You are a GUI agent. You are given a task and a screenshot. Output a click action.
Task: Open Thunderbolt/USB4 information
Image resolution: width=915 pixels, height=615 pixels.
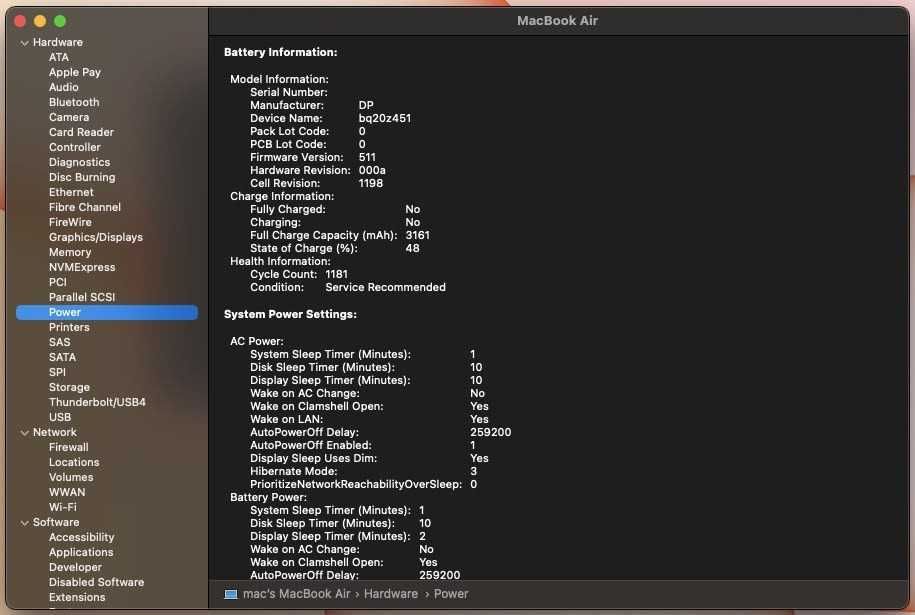tap(97, 402)
